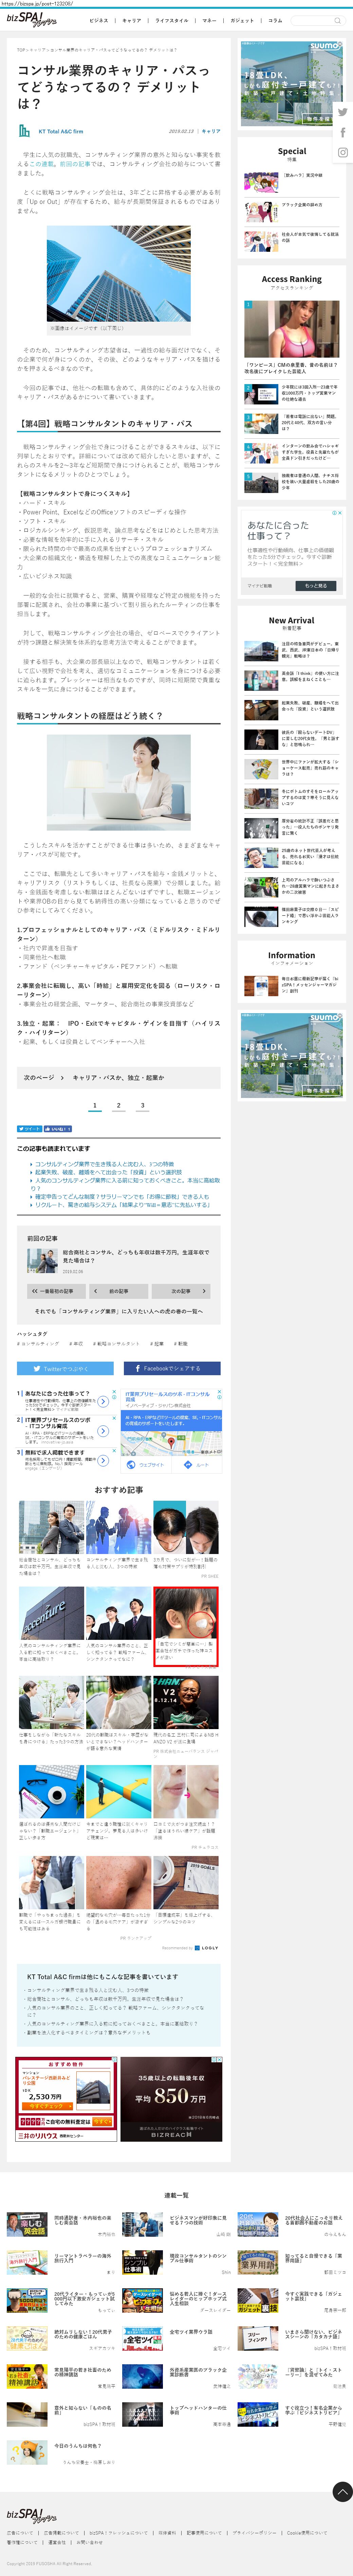Click arrow icon for ad 無料で求人掲載できます

103,1460
